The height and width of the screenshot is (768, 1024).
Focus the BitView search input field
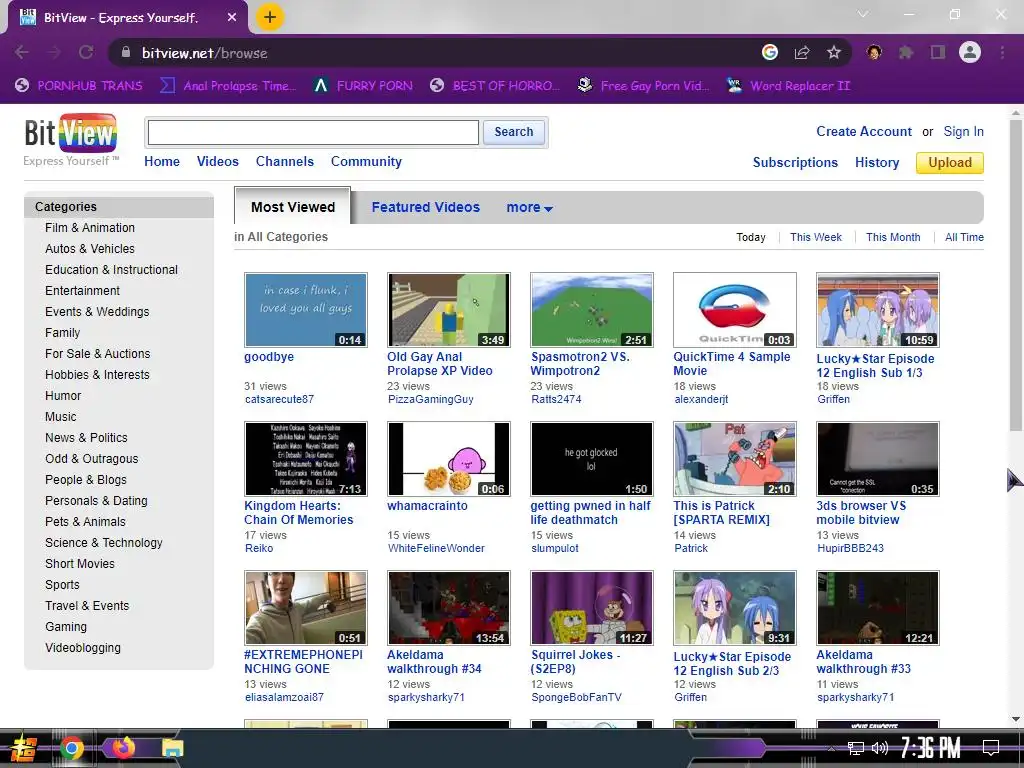click(313, 133)
